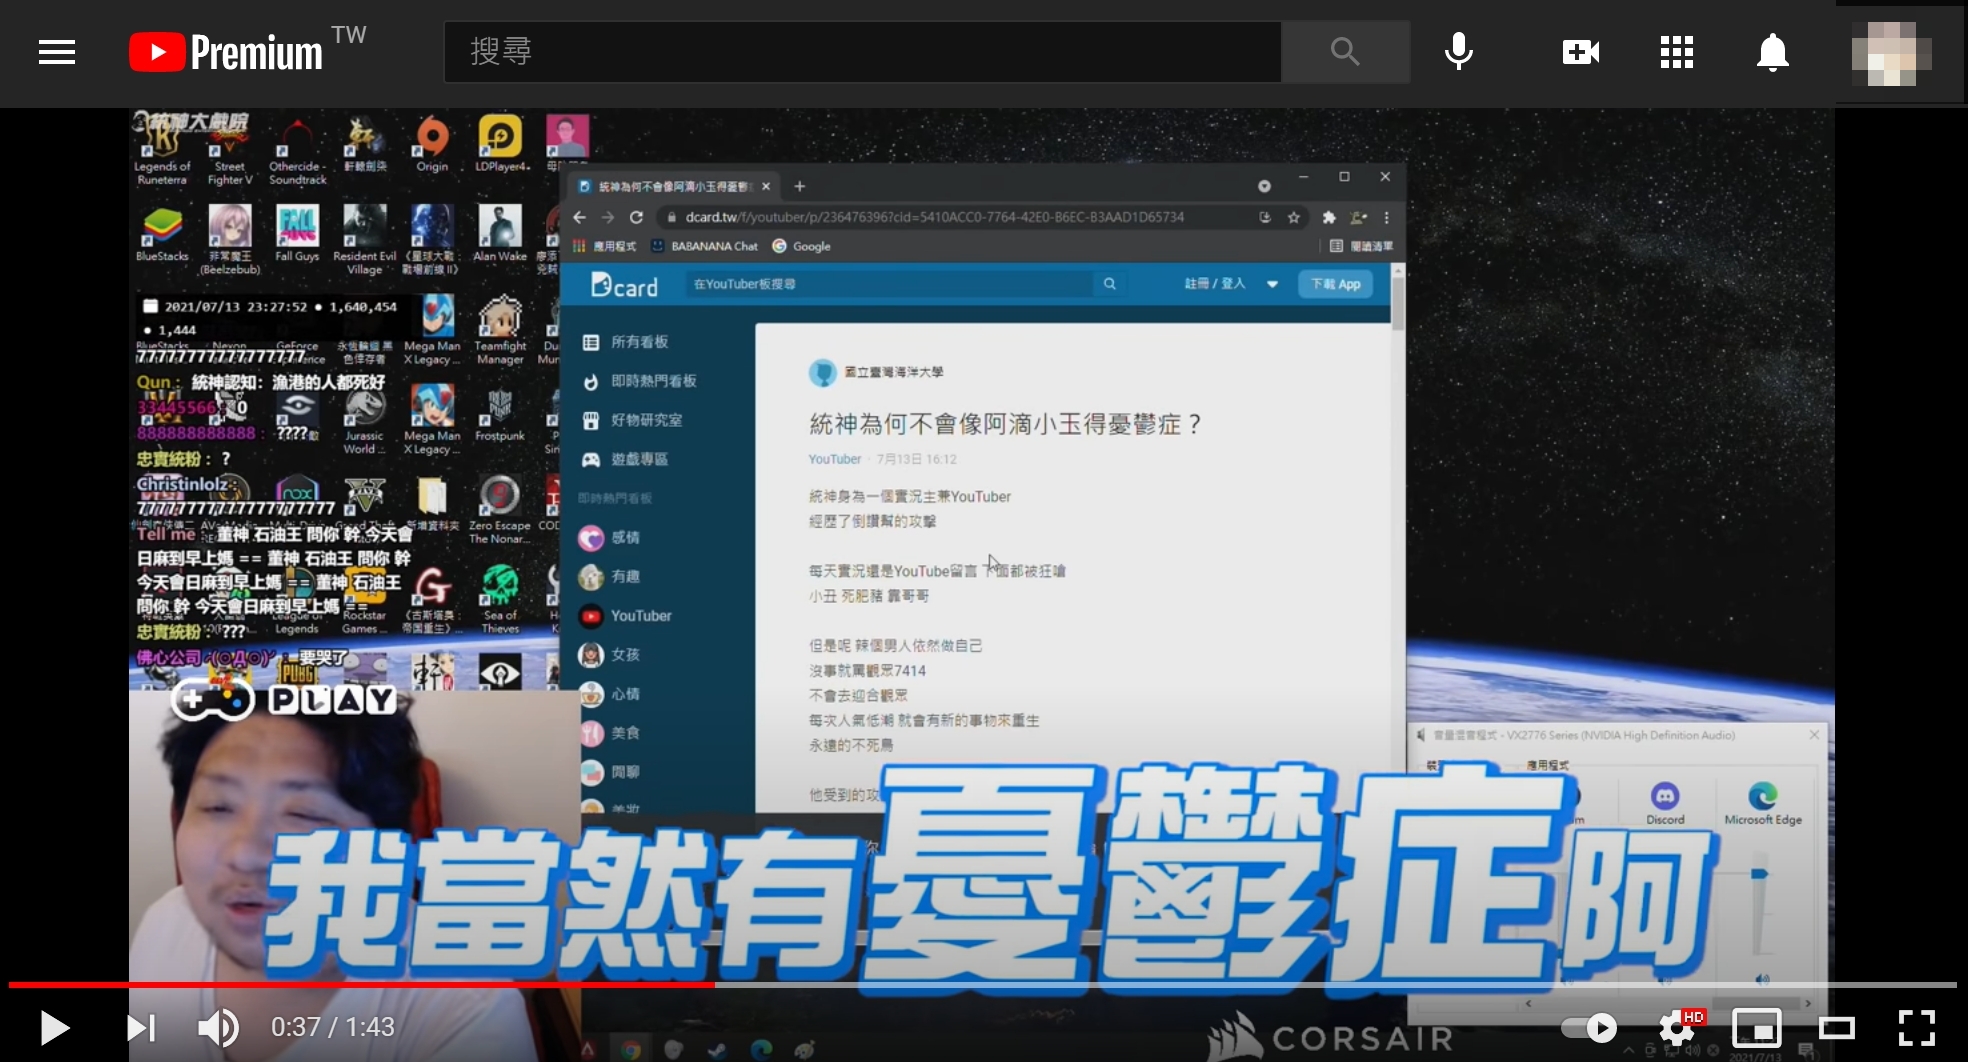Open the create video camera icon
1968x1062 pixels.
click(1581, 52)
